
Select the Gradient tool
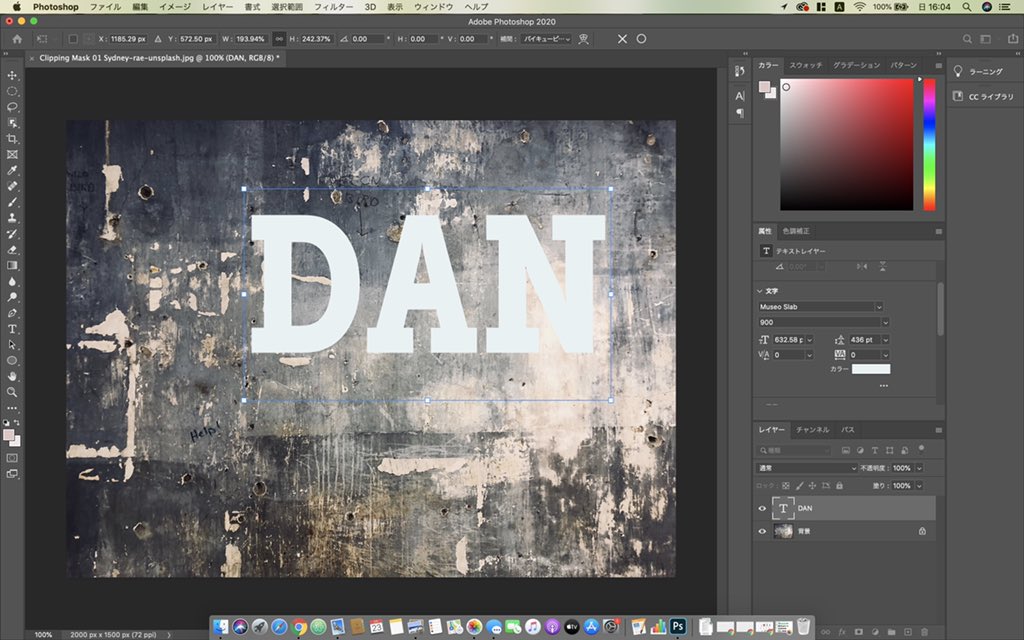[x=12, y=265]
